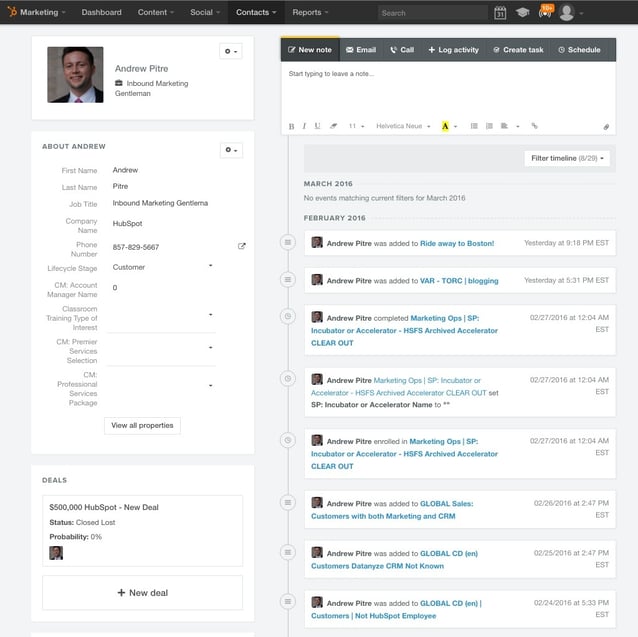Viewport: 638px width, 637px height.
Task: Click the New deal button
Action: click(142, 593)
